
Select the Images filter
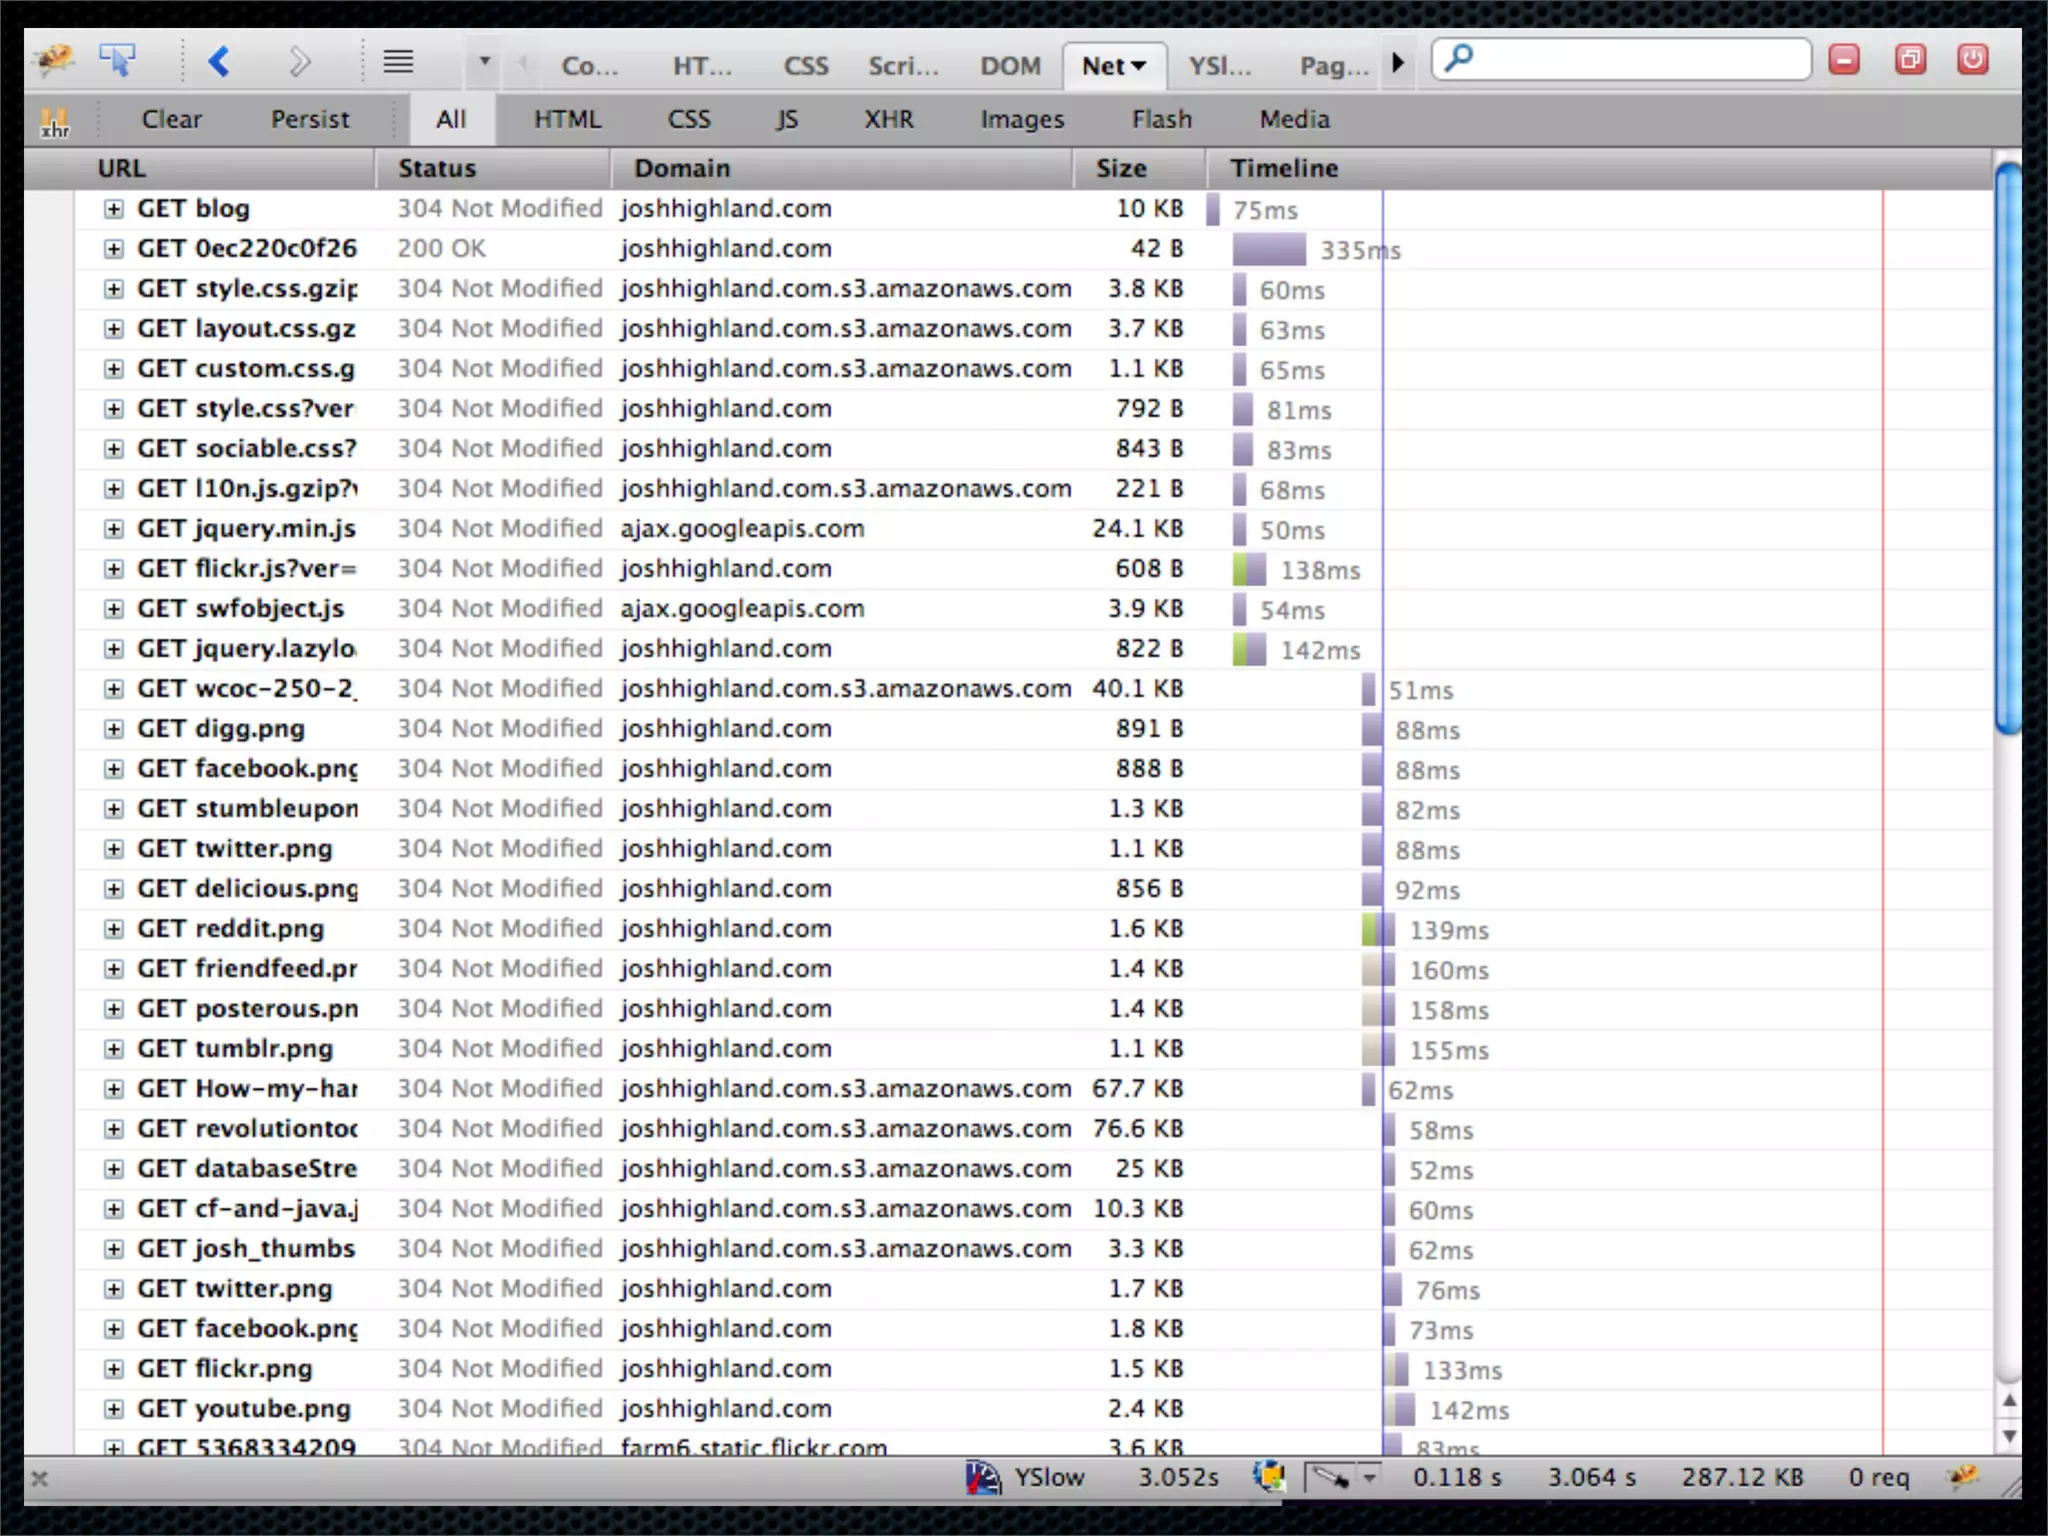1021,119
